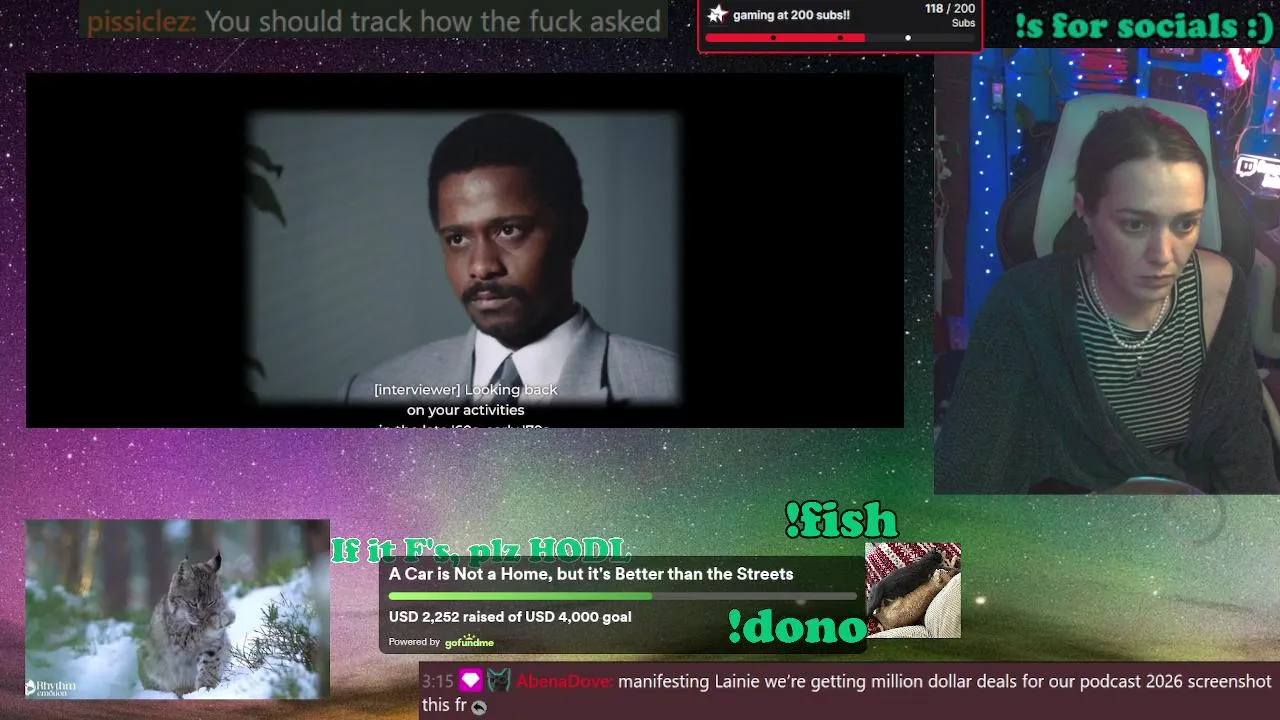Viewport: 1280px width, 720px height.
Task: Click the green GoFundMe donation progress bar
Action: click(x=622, y=596)
